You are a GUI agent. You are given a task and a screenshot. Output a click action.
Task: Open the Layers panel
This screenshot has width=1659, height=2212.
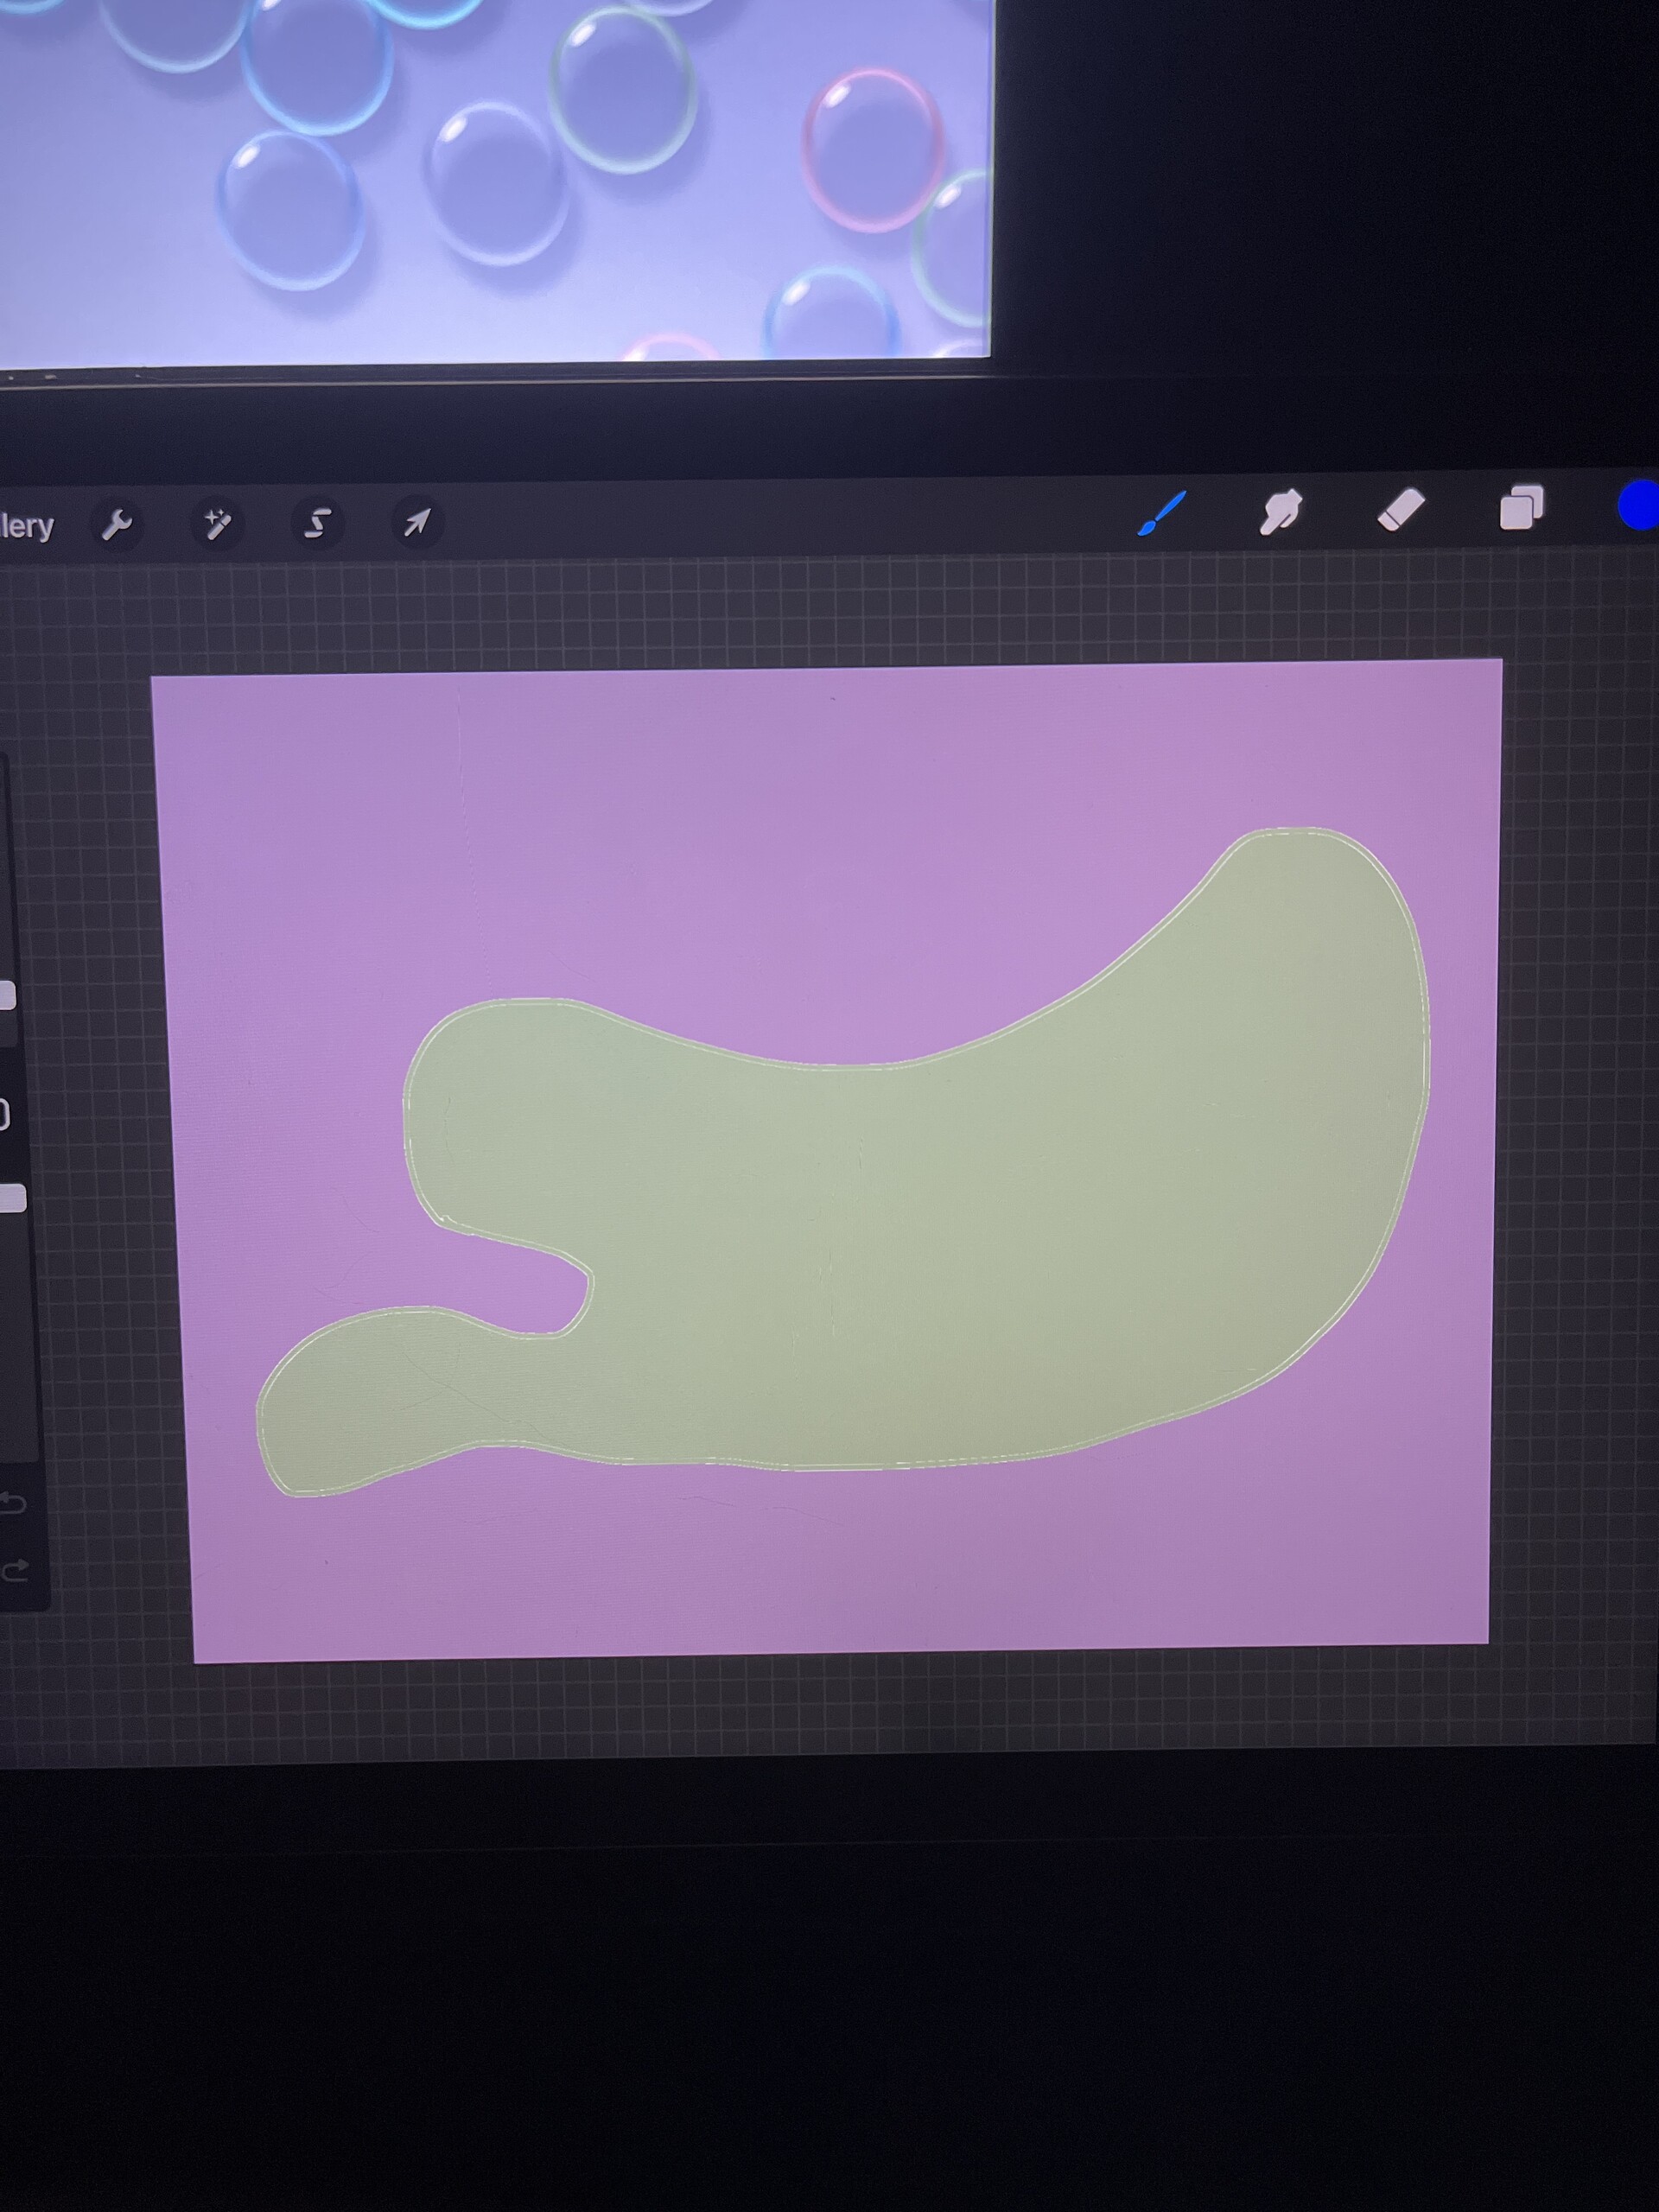(x=1520, y=508)
